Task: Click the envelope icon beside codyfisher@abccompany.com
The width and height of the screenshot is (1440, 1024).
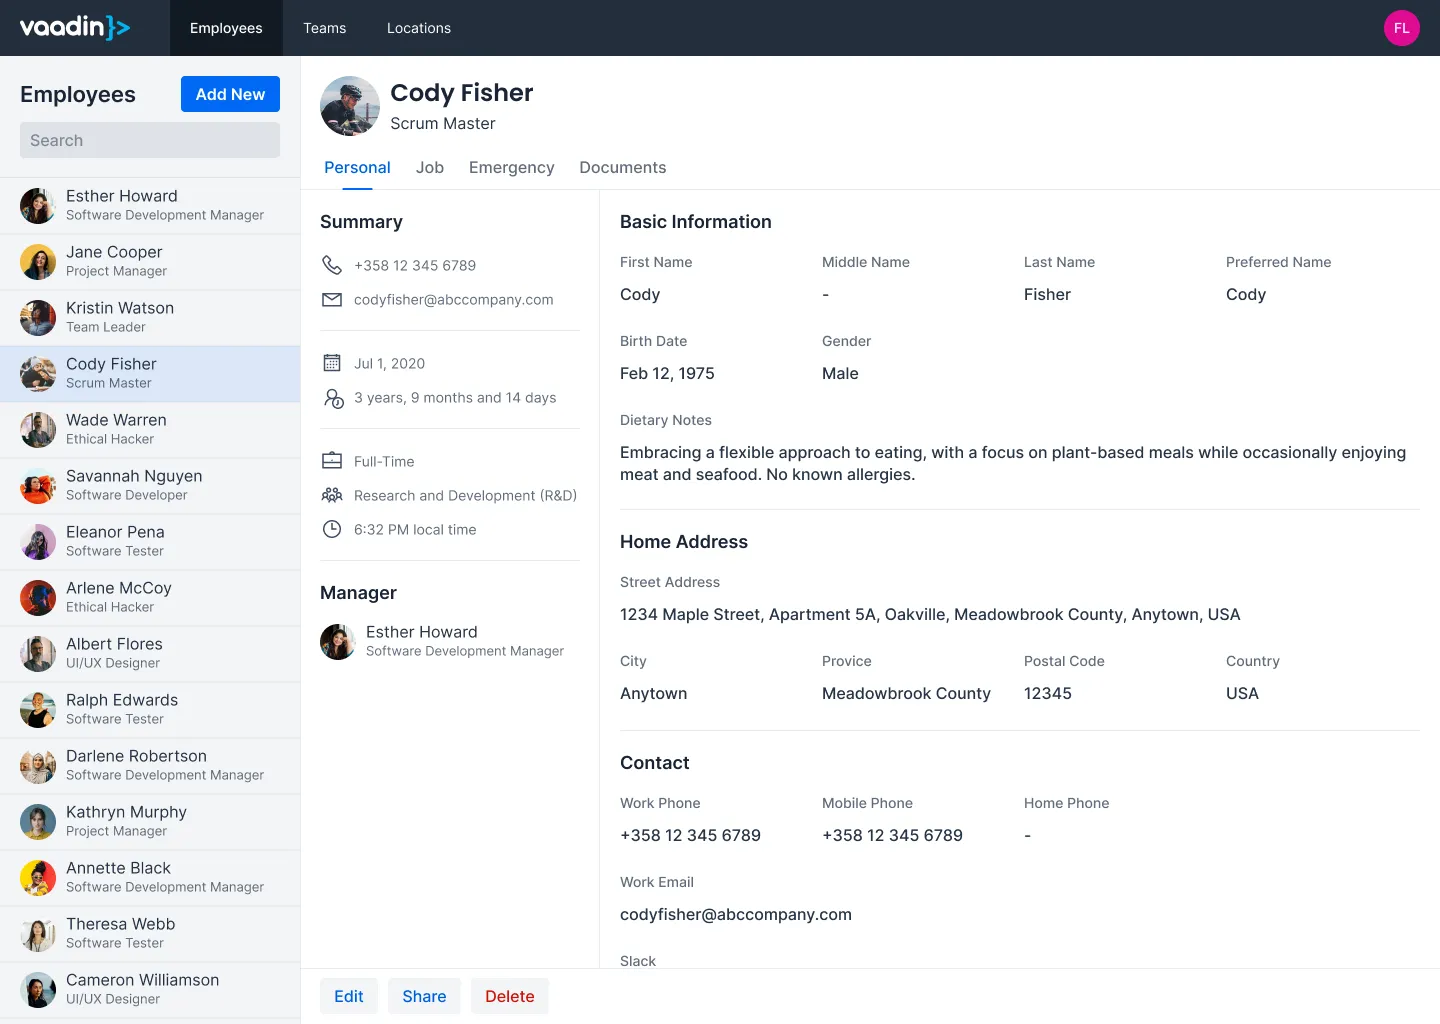Action: 332,299
